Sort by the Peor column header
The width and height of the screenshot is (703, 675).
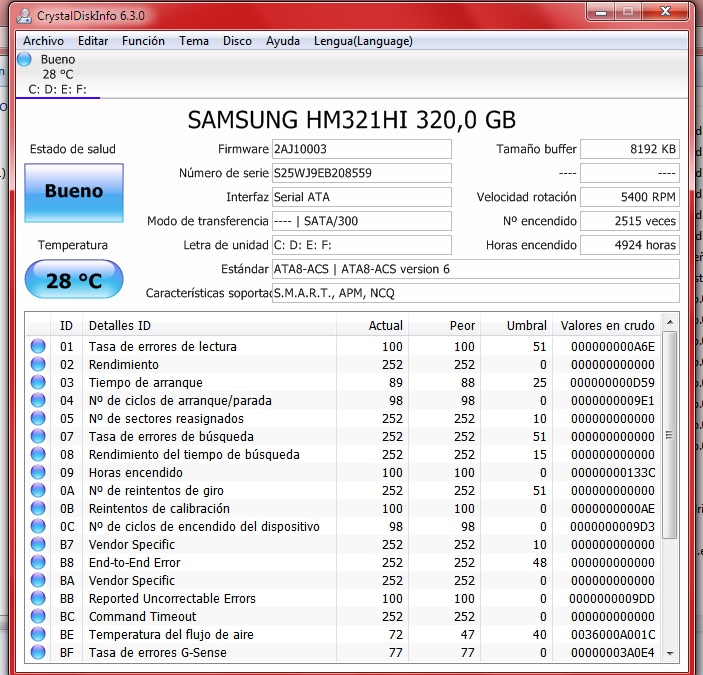(445, 325)
